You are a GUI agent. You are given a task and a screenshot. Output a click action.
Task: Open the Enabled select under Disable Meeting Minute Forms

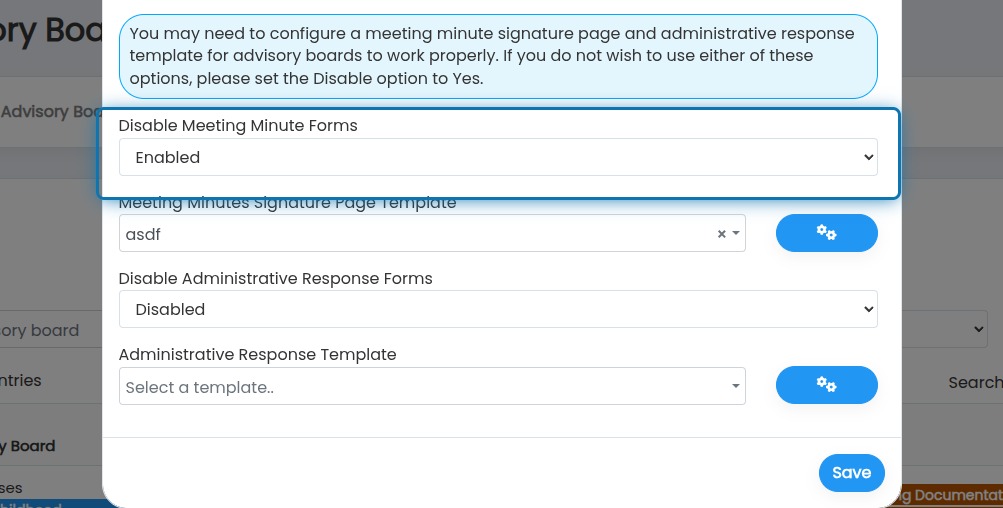pos(498,157)
